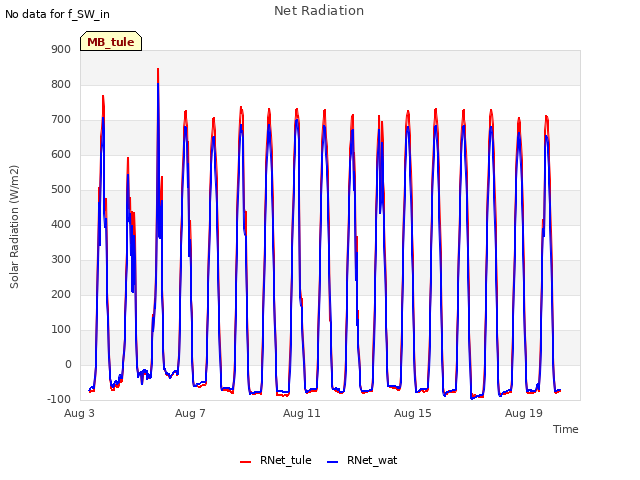Click the Net Radiation chart title
The image size is (640, 480).
(x=319, y=11)
